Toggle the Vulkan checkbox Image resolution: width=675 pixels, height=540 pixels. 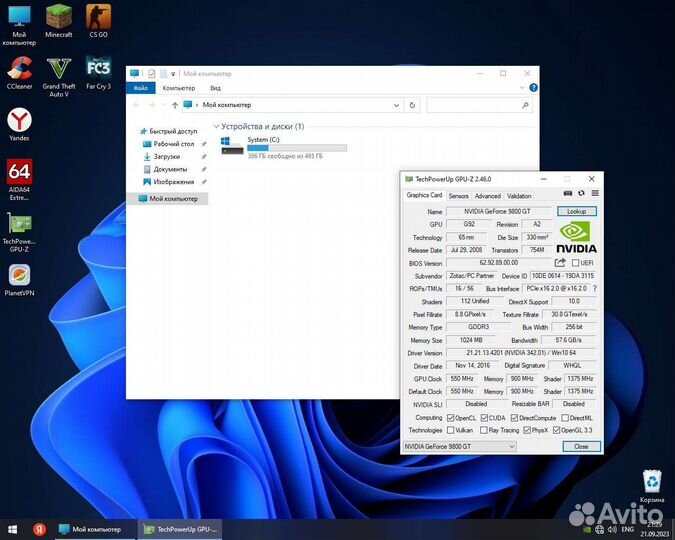[450, 430]
